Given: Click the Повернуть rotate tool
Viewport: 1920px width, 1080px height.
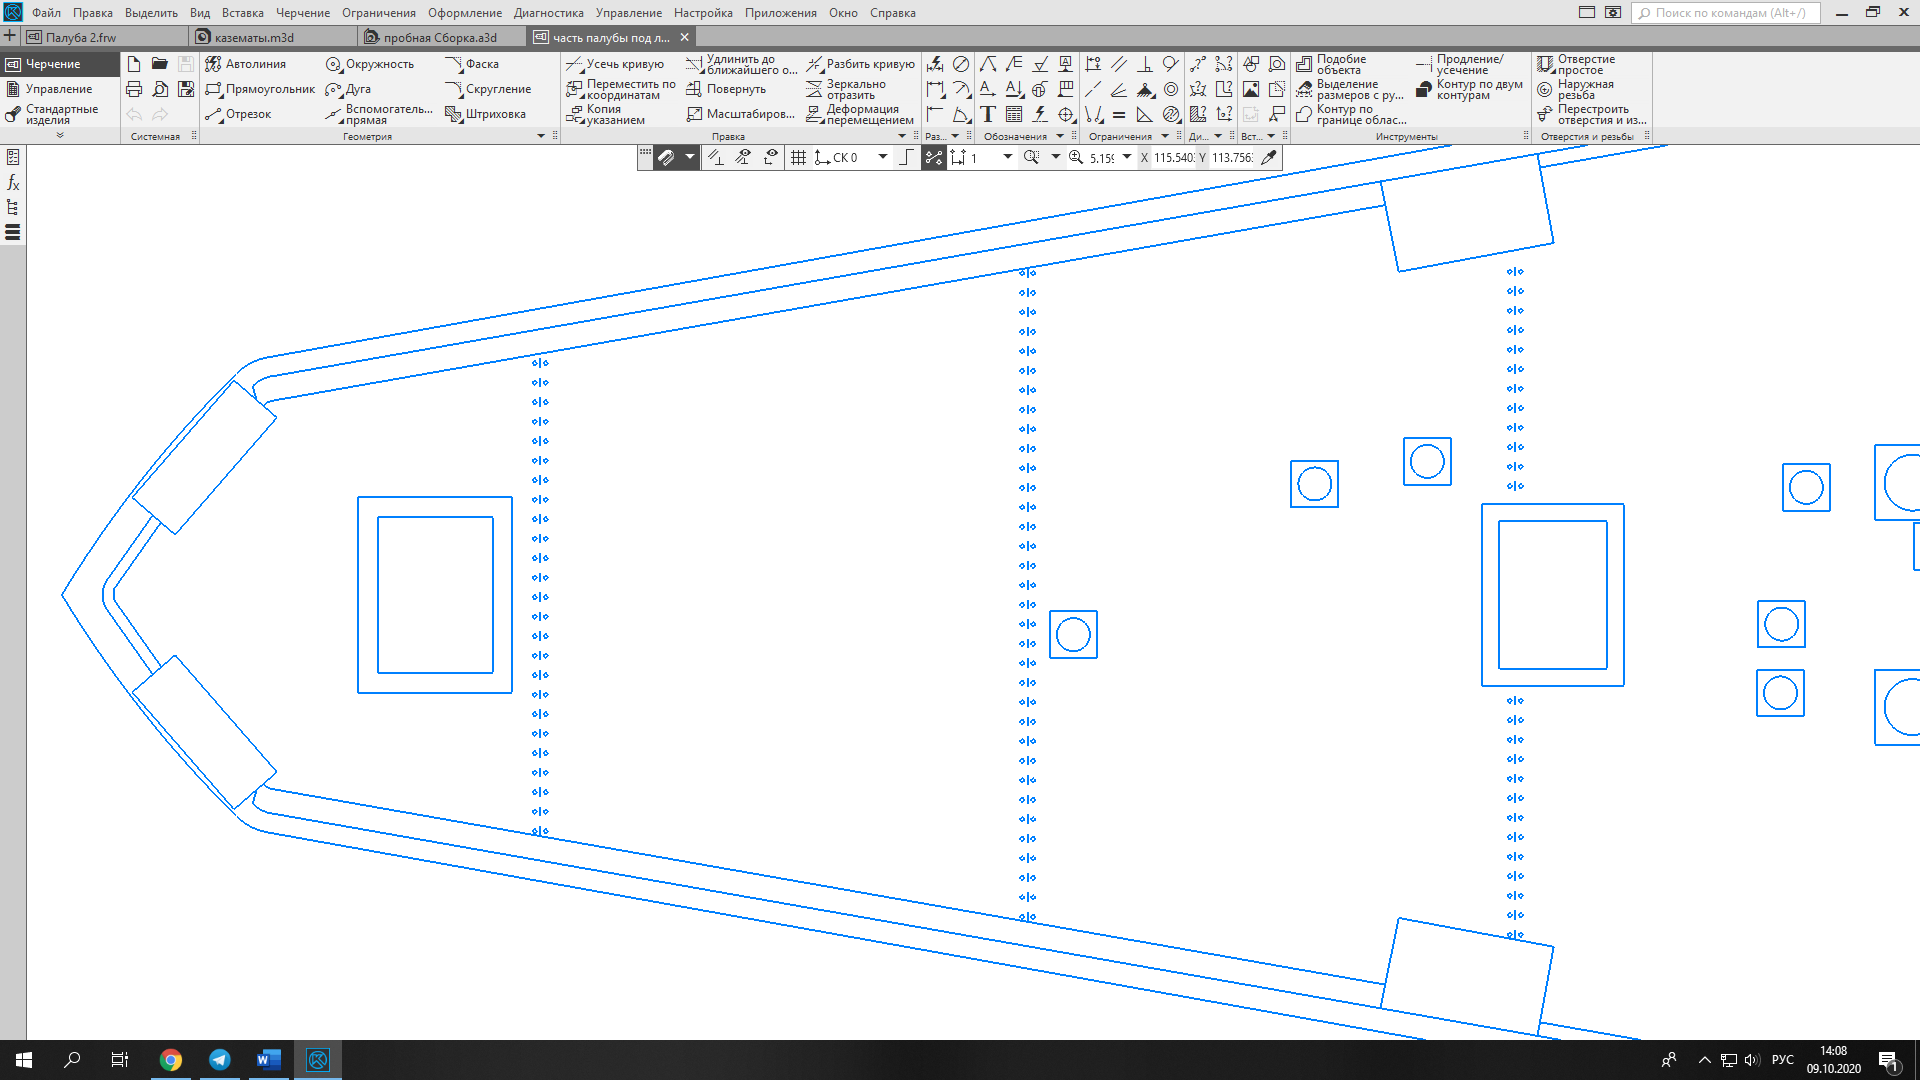Looking at the screenshot, I should [x=726, y=89].
